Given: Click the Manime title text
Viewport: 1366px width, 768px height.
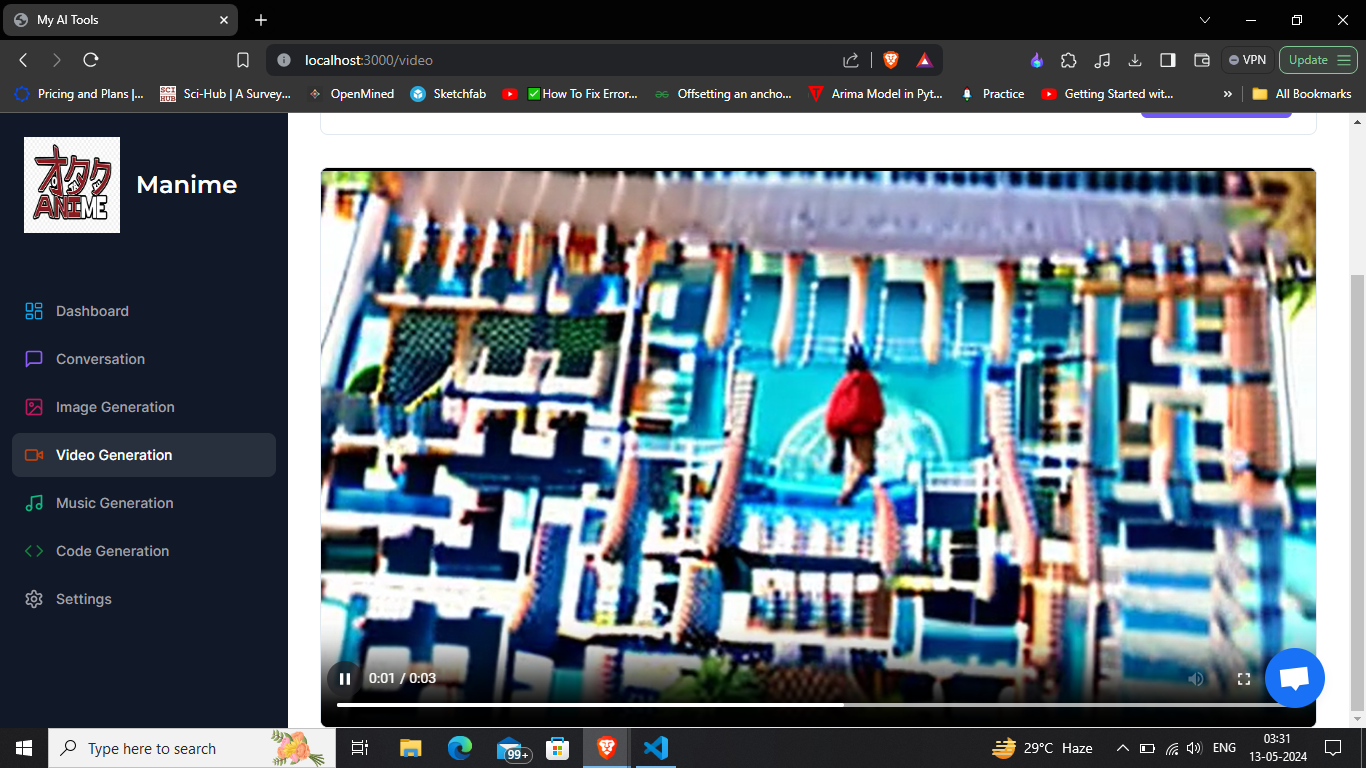Looking at the screenshot, I should [187, 185].
